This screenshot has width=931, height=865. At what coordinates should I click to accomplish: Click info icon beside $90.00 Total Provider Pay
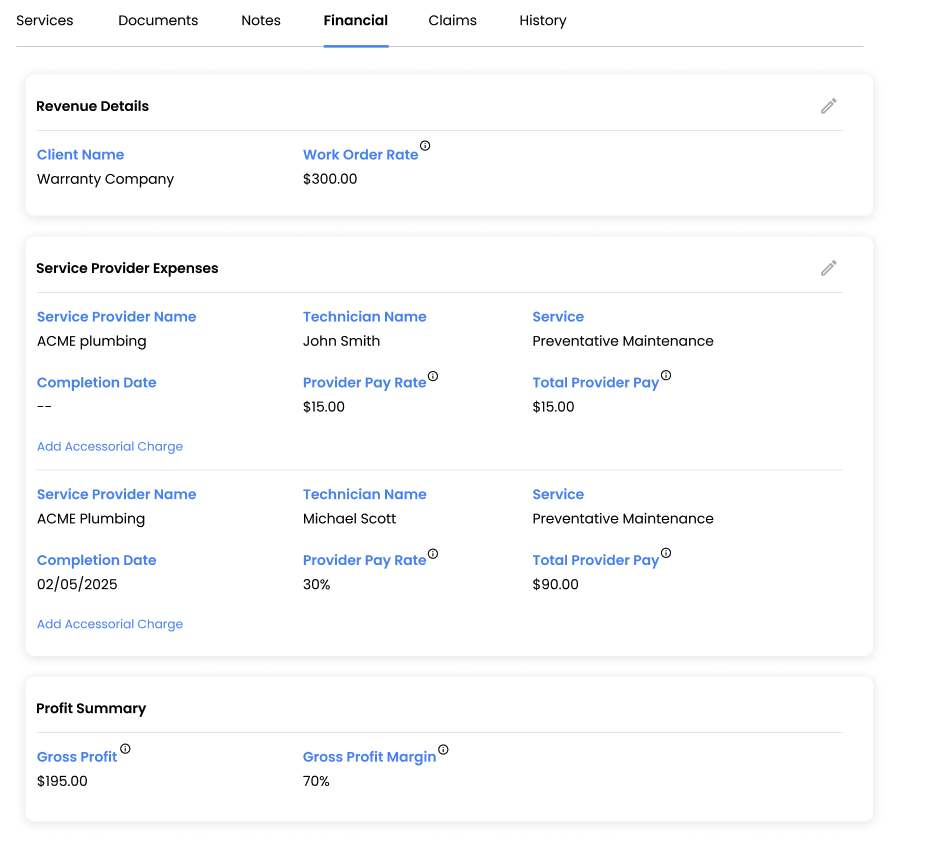666,554
